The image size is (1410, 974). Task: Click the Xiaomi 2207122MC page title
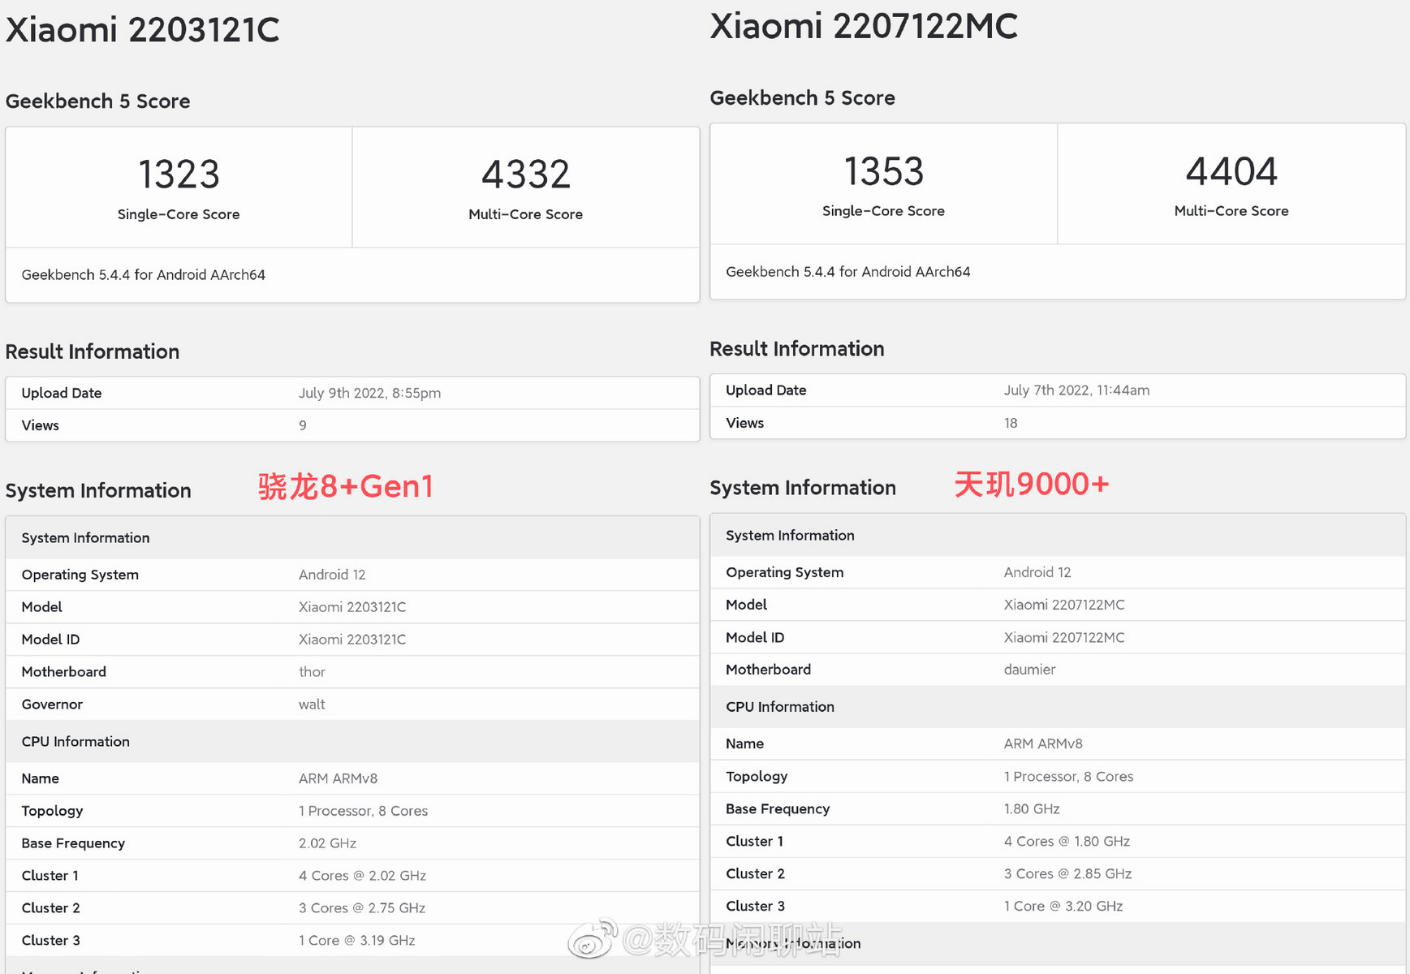click(863, 27)
